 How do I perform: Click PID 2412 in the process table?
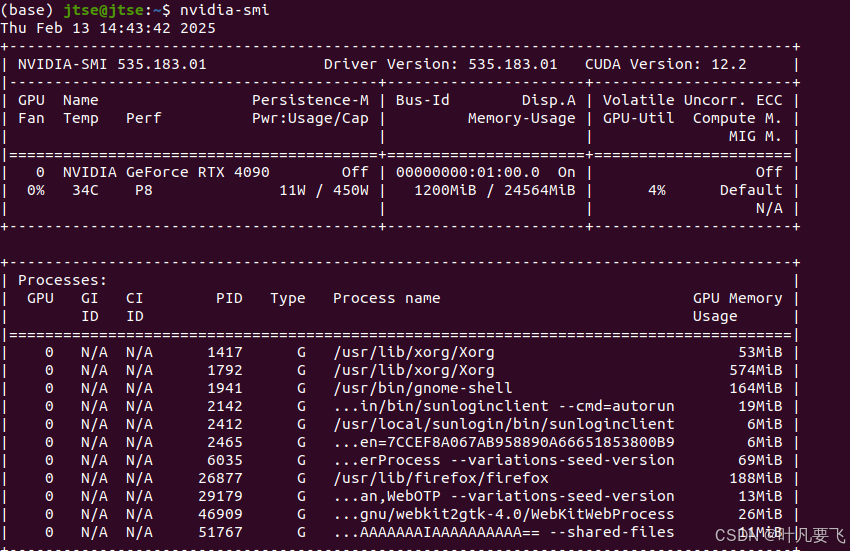coord(224,424)
